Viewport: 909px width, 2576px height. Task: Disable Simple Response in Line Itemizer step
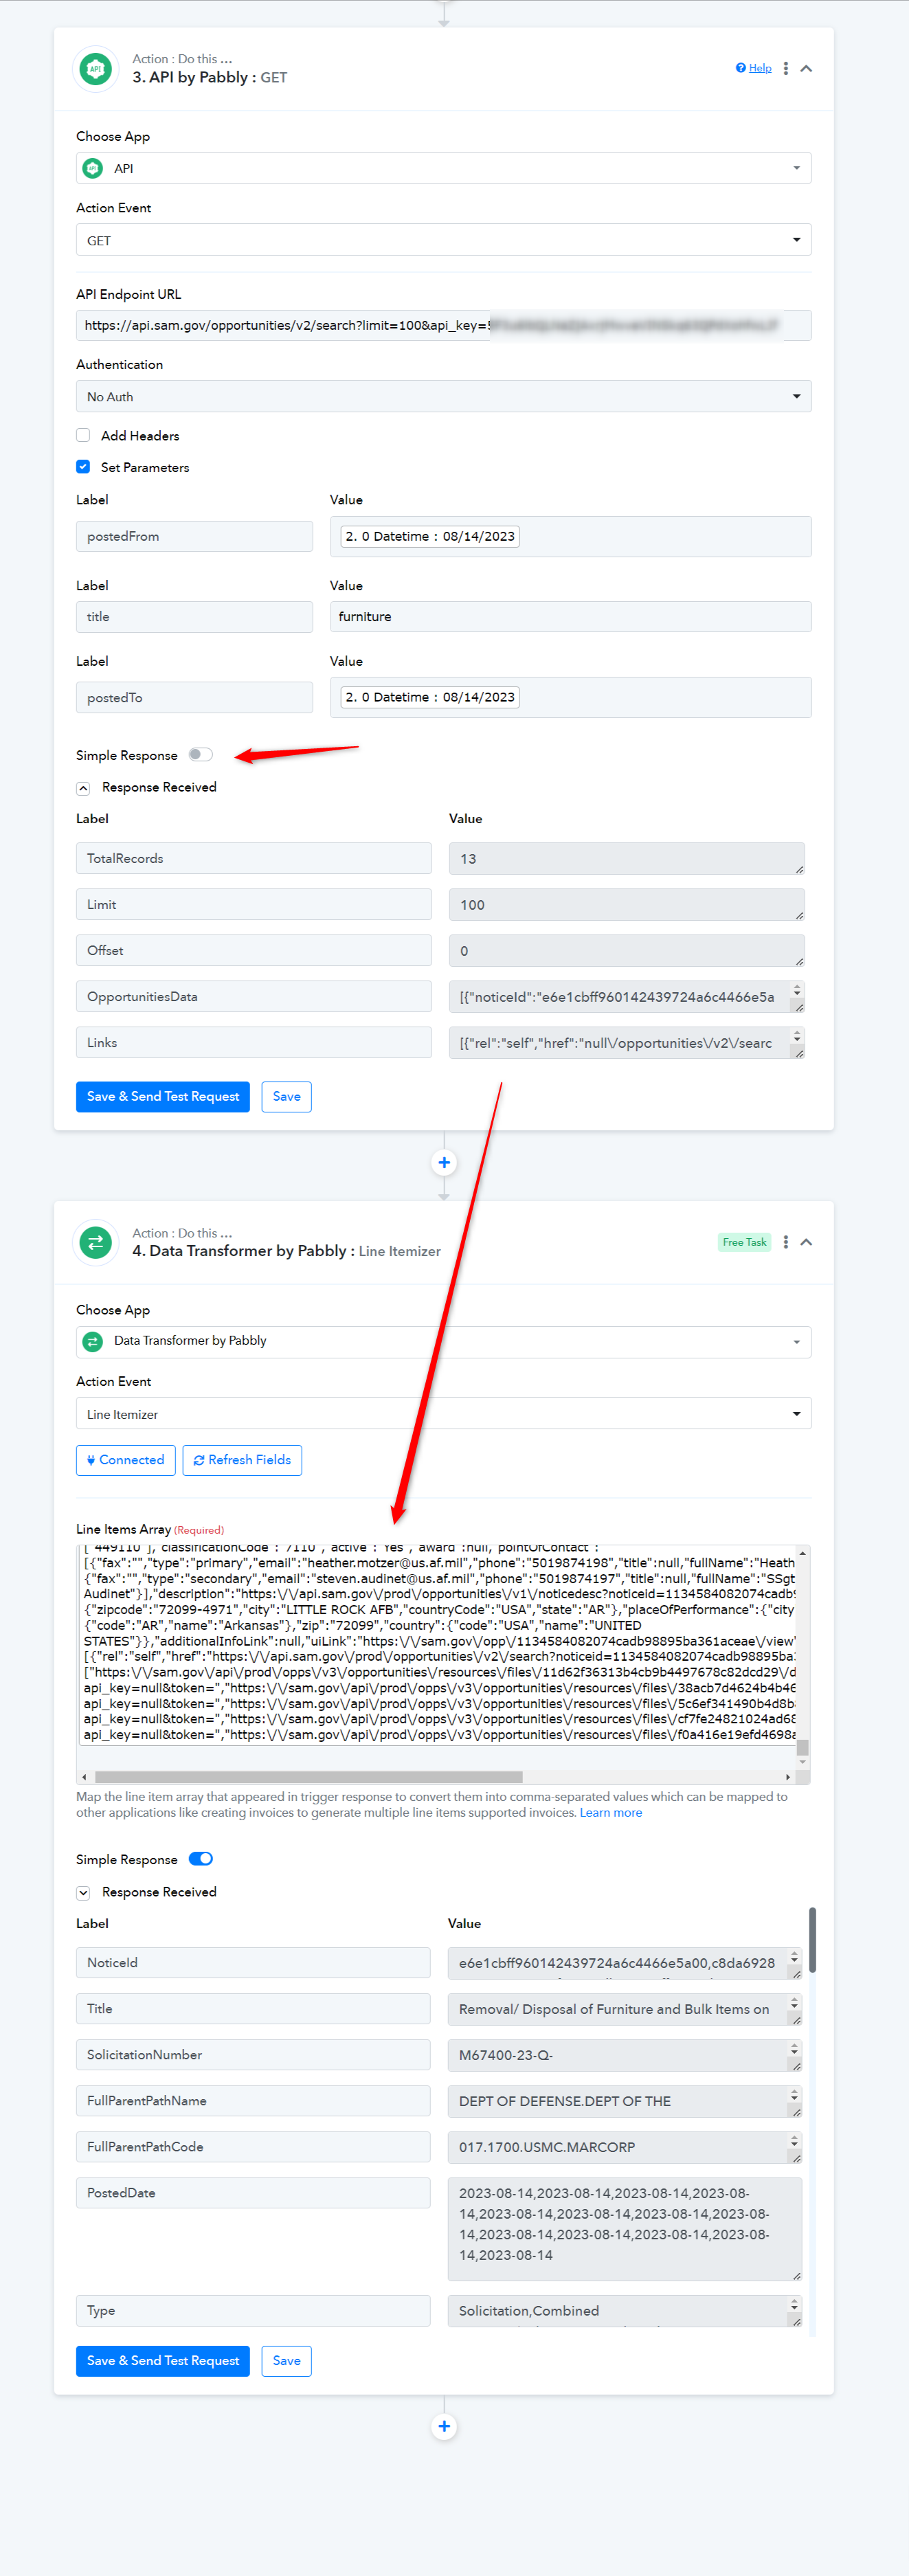coord(200,1859)
